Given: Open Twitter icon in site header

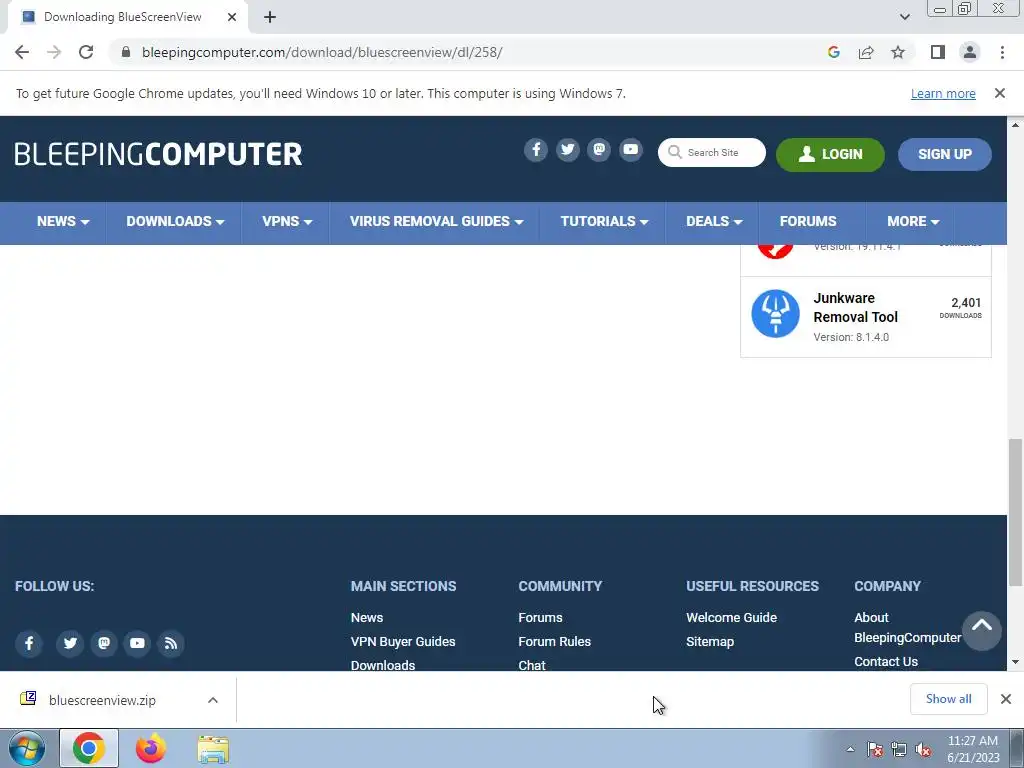Looking at the screenshot, I should coord(568,150).
